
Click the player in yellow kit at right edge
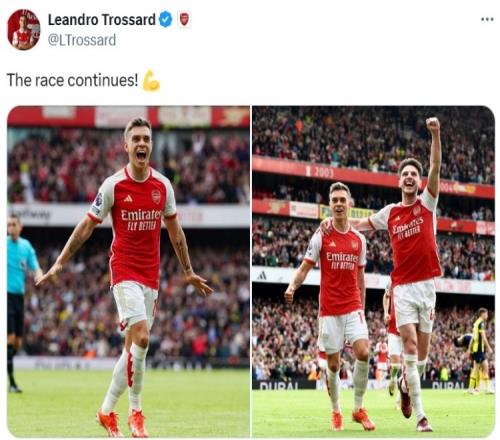pos(478,351)
